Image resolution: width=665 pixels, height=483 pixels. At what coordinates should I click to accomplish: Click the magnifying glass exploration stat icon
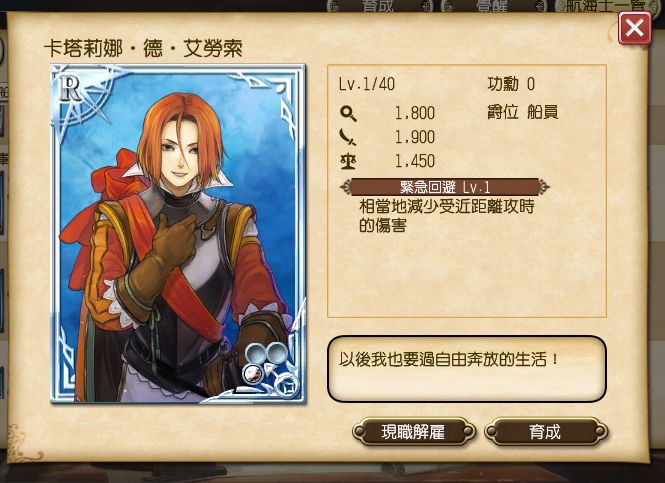[348, 113]
